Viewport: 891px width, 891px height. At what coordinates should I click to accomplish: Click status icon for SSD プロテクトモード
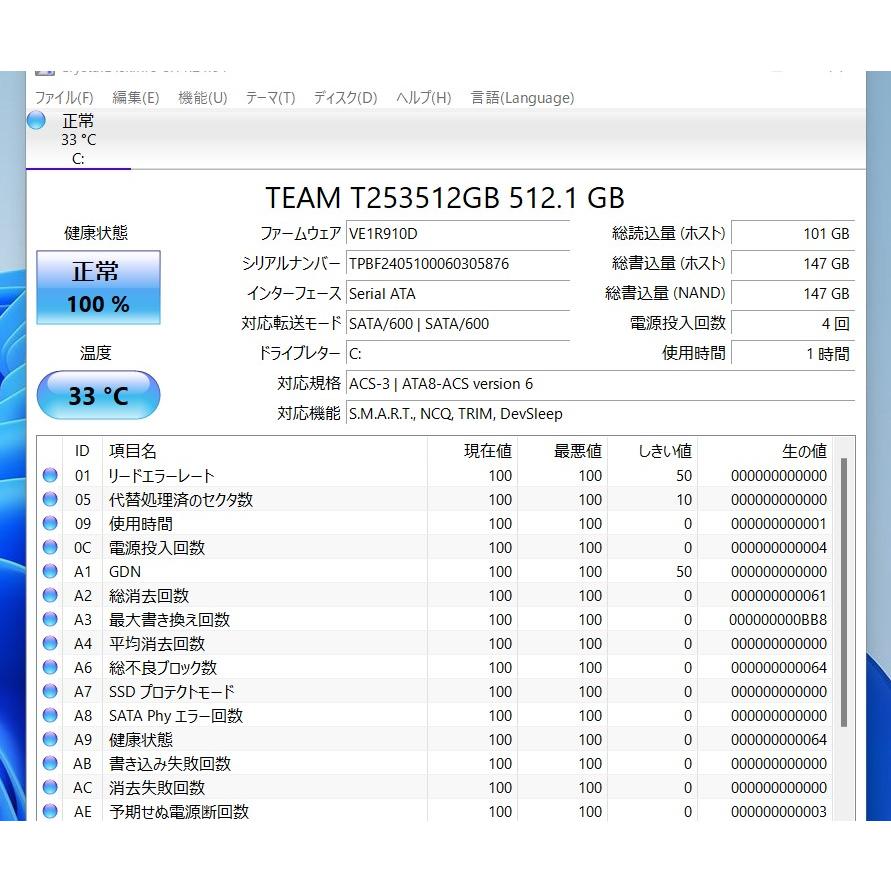[x=50, y=692]
